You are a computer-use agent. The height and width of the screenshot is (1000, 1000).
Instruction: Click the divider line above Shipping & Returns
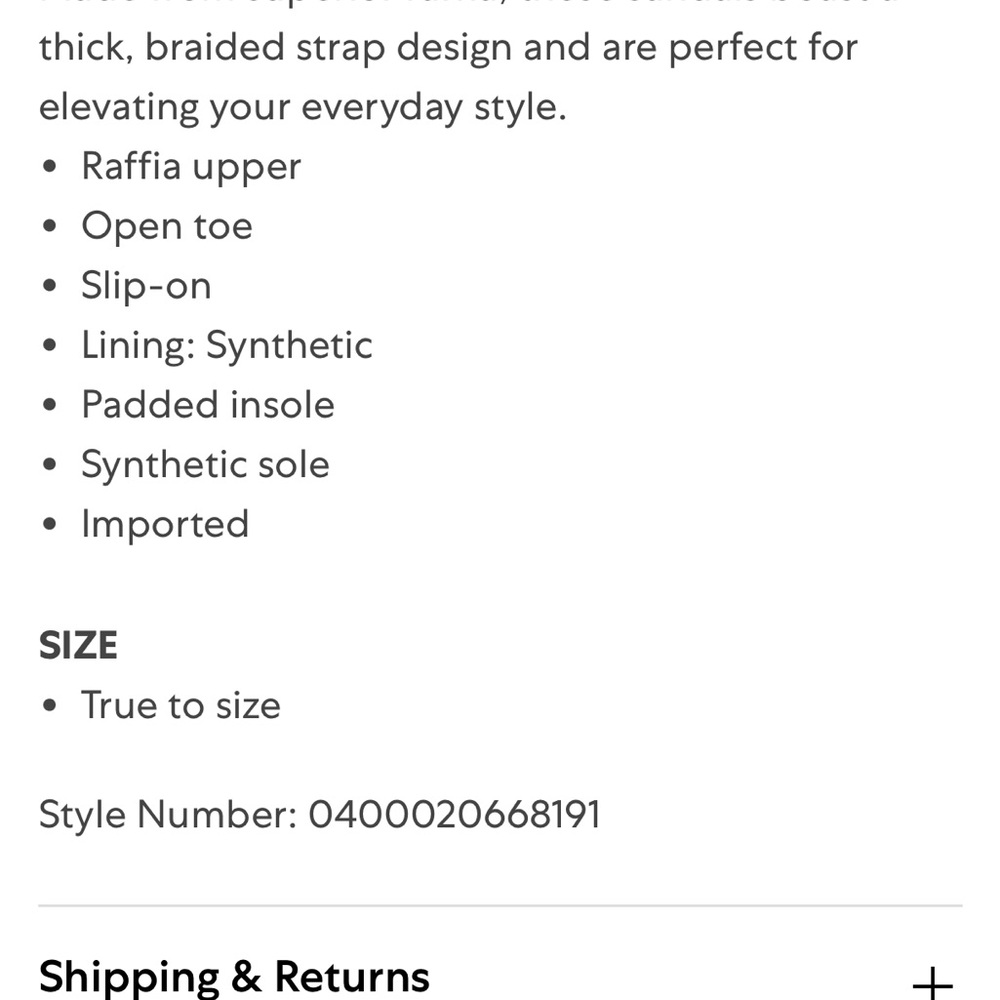[x=500, y=906]
